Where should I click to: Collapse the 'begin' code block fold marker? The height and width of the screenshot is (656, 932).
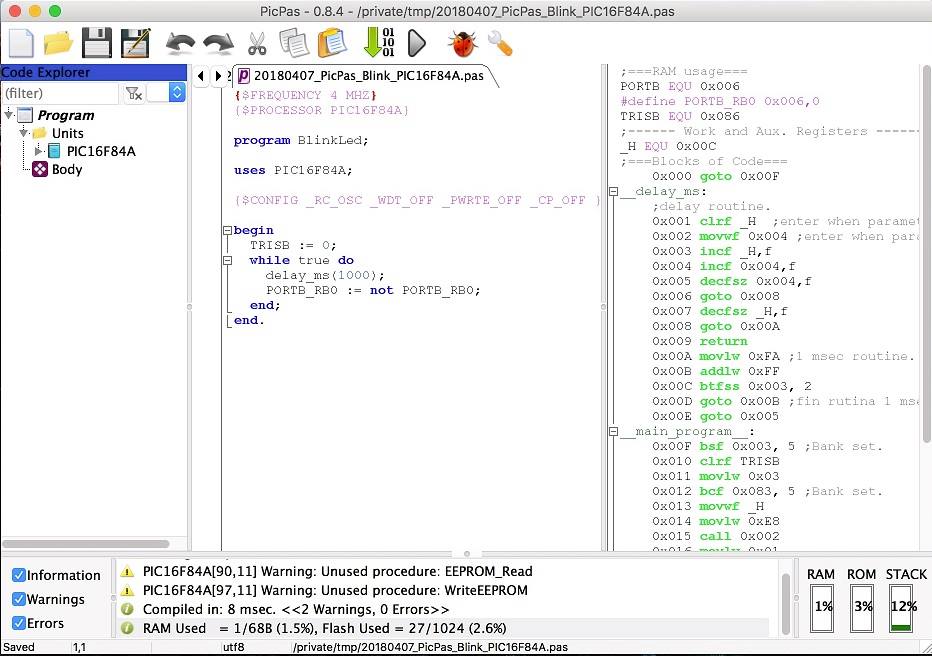pos(227,230)
